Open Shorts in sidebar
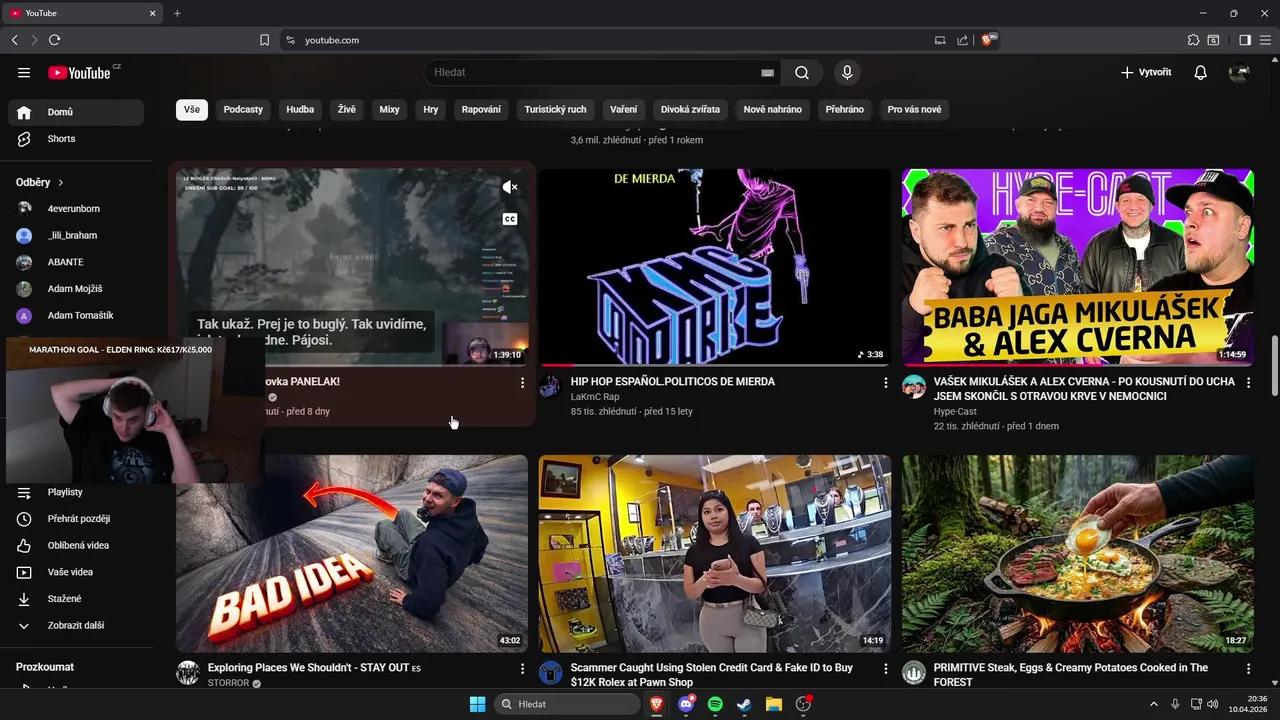1280x720 pixels. click(x=76, y=139)
